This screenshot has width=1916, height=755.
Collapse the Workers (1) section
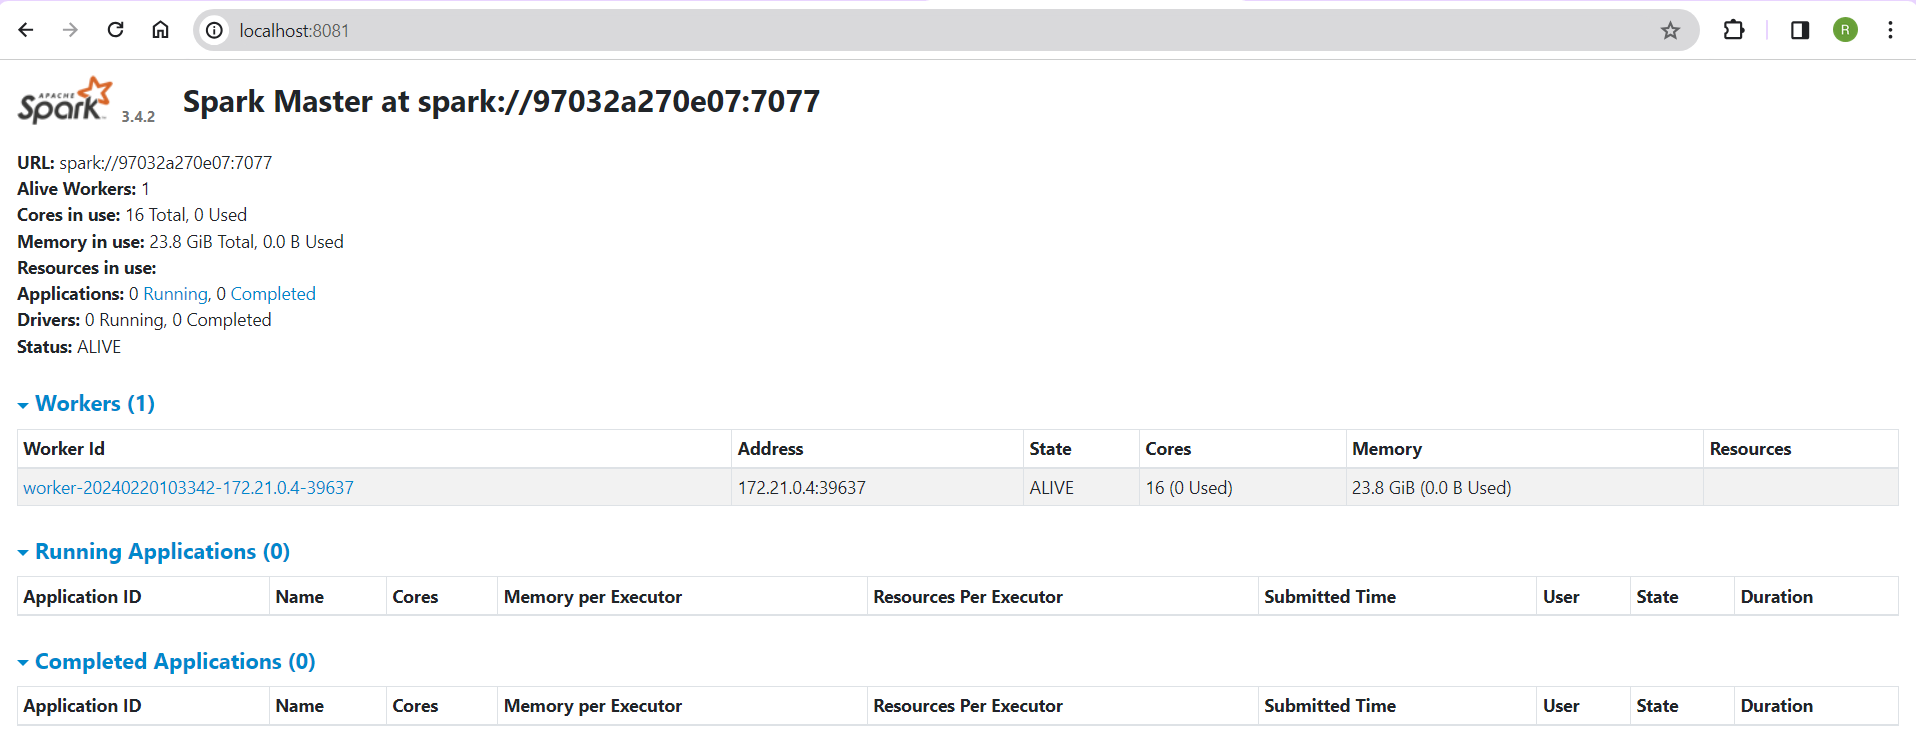86,404
